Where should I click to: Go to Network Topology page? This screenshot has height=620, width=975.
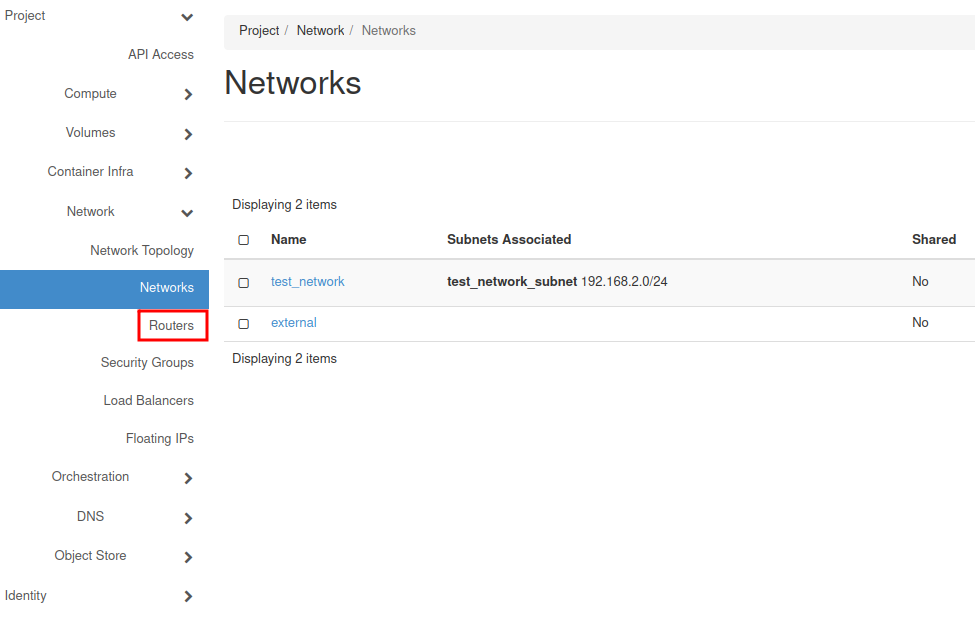pos(142,251)
